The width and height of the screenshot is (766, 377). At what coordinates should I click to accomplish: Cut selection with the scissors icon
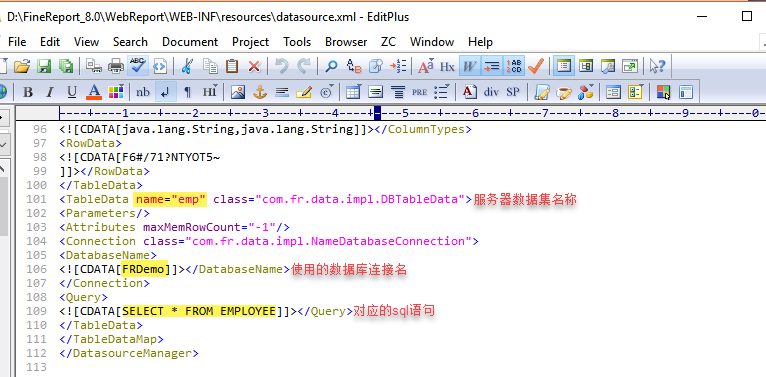pyautogui.click(x=186, y=66)
